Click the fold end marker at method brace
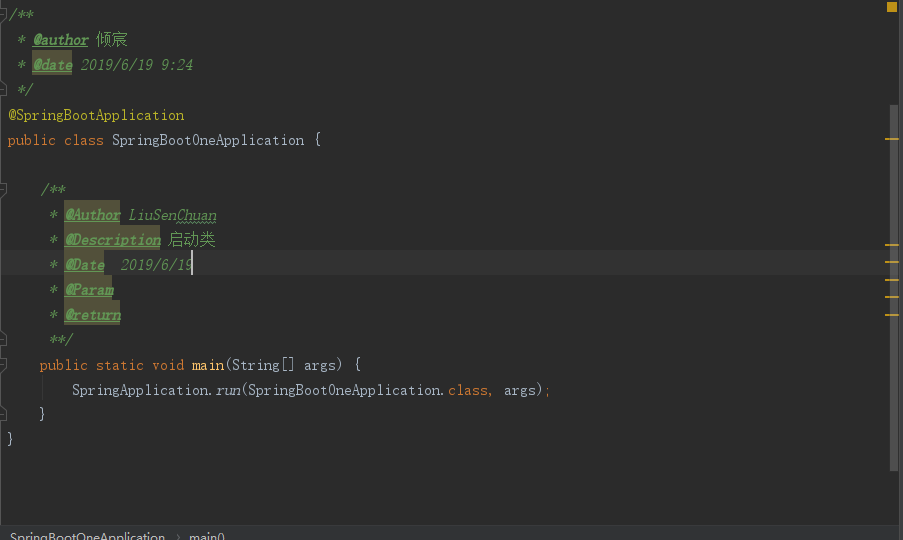Image resolution: width=903 pixels, height=540 pixels. [x=3, y=414]
